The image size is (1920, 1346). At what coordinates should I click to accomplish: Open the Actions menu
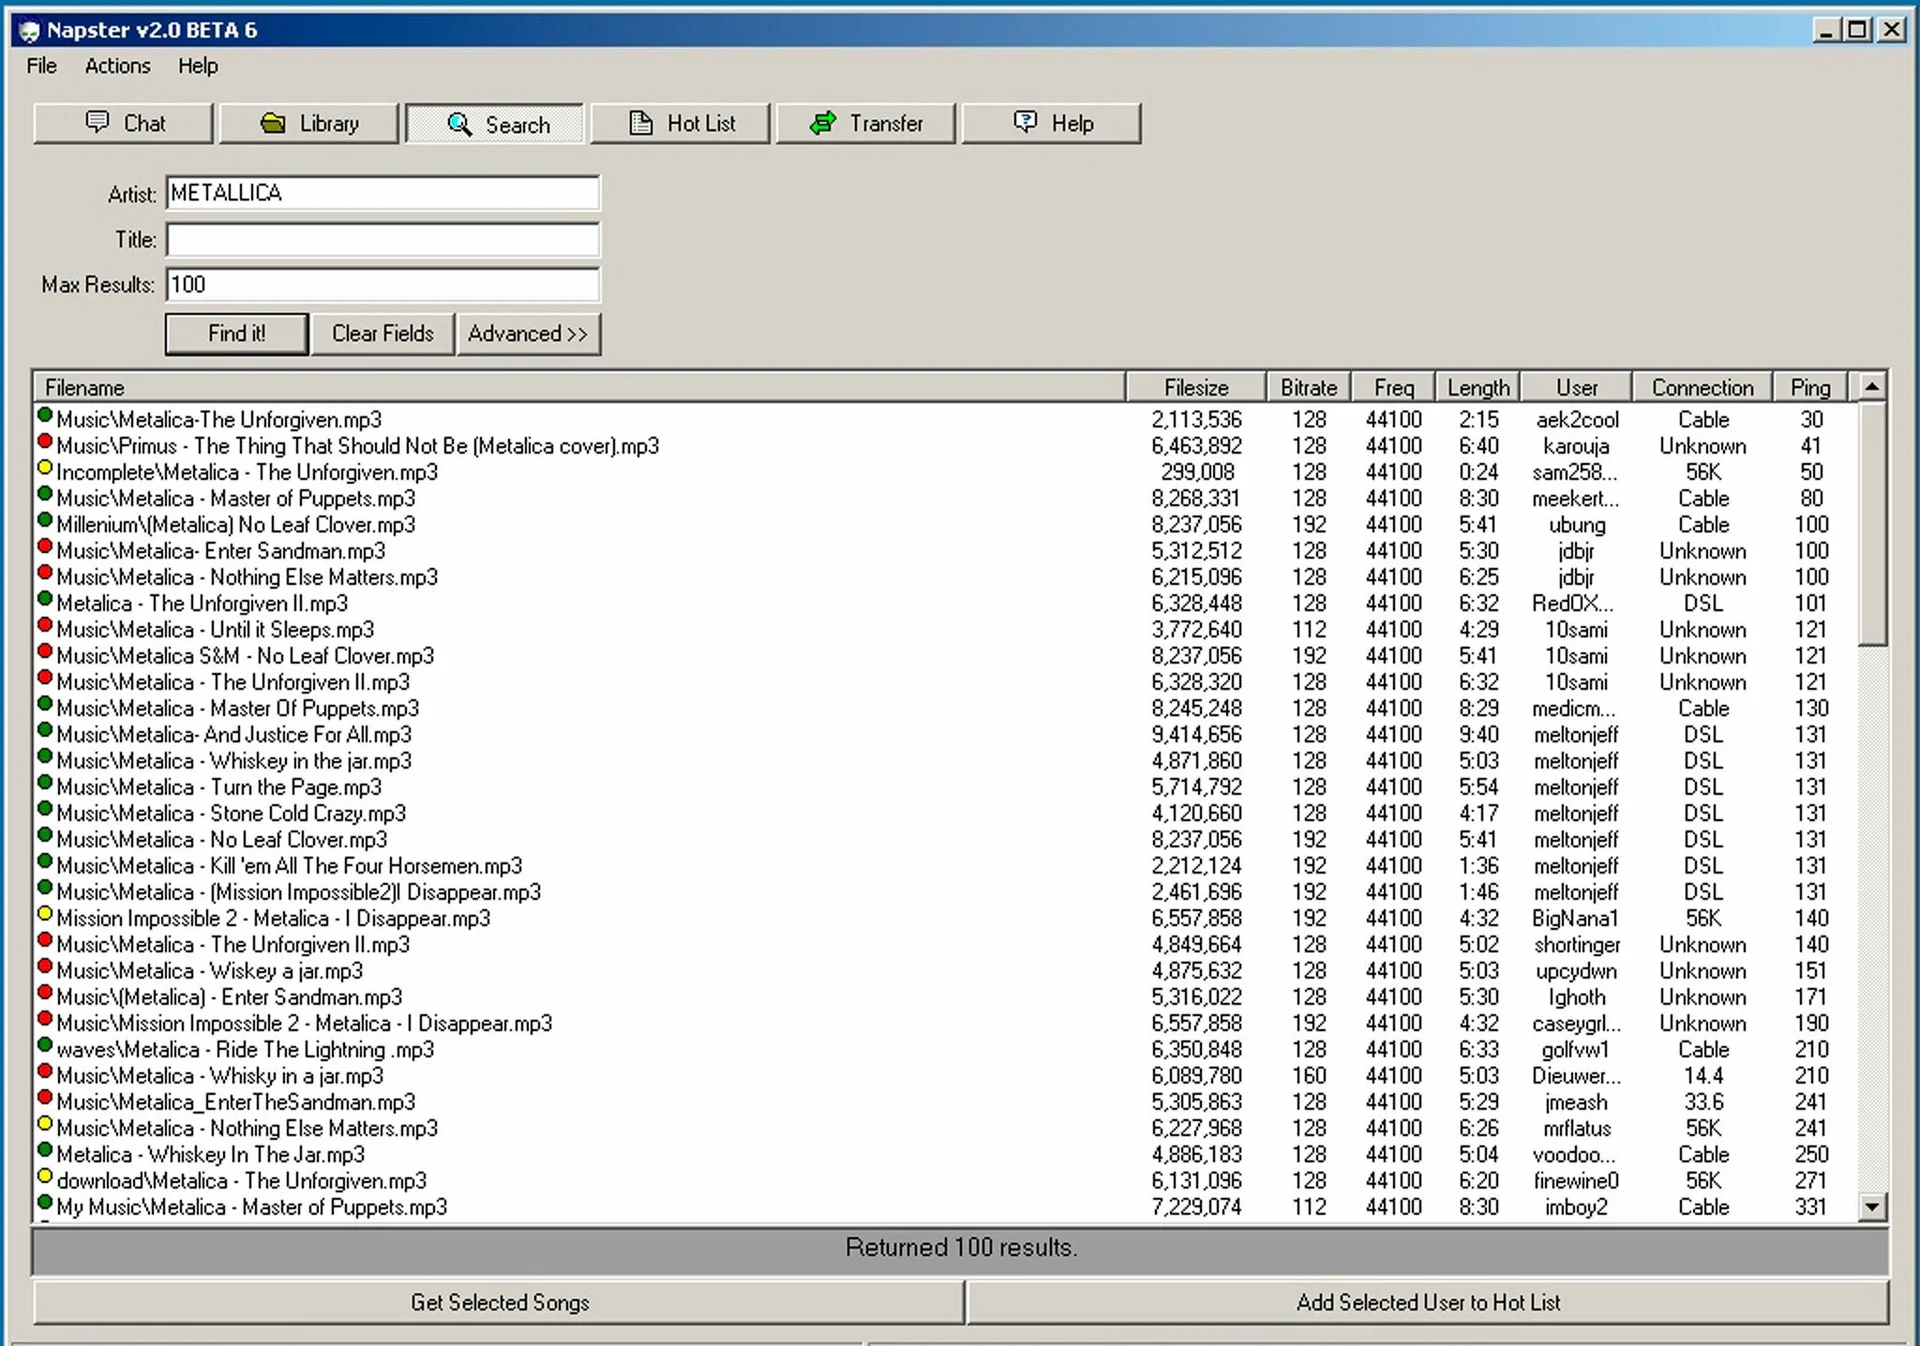pos(117,66)
